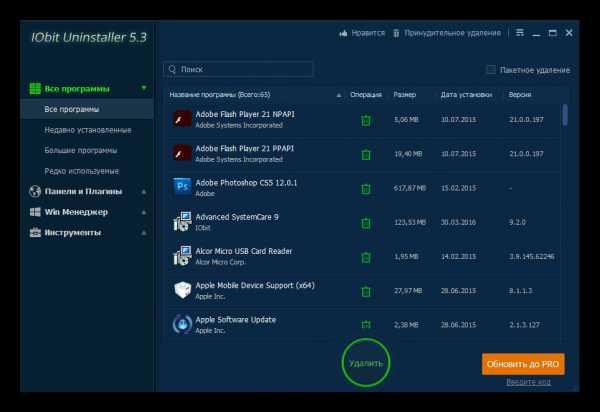Click the green grid Все программы icon
This screenshot has width=600, height=412.
point(35,89)
